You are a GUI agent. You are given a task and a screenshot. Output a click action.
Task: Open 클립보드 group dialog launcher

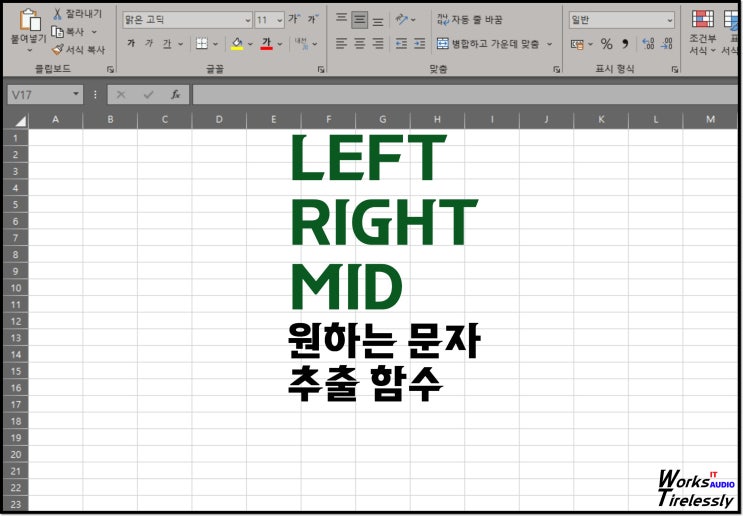[x=110, y=70]
